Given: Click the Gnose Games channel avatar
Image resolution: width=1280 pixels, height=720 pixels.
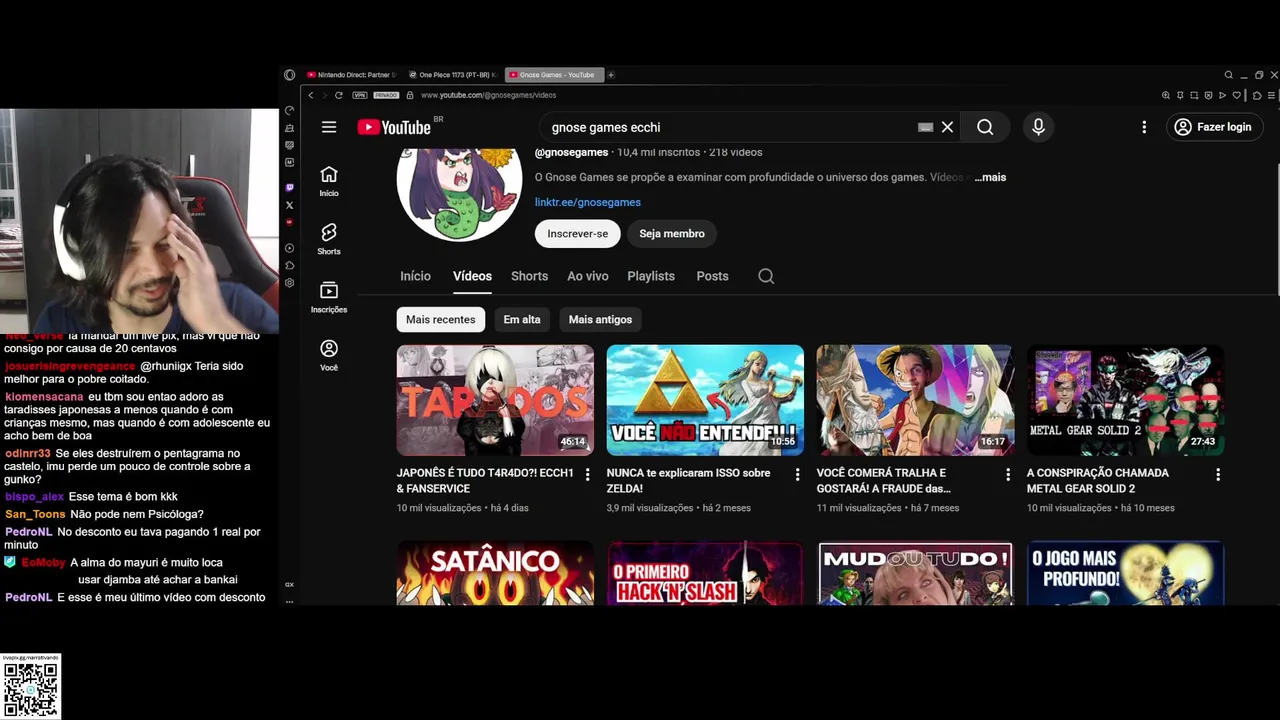Looking at the screenshot, I should point(459,194).
